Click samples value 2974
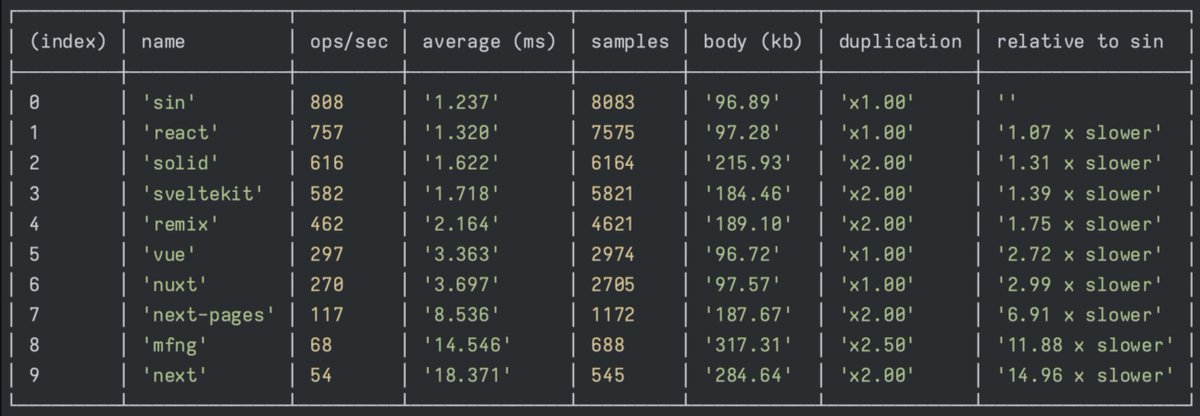The width and height of the screenshot is (1200, 416). click(612, 253)
